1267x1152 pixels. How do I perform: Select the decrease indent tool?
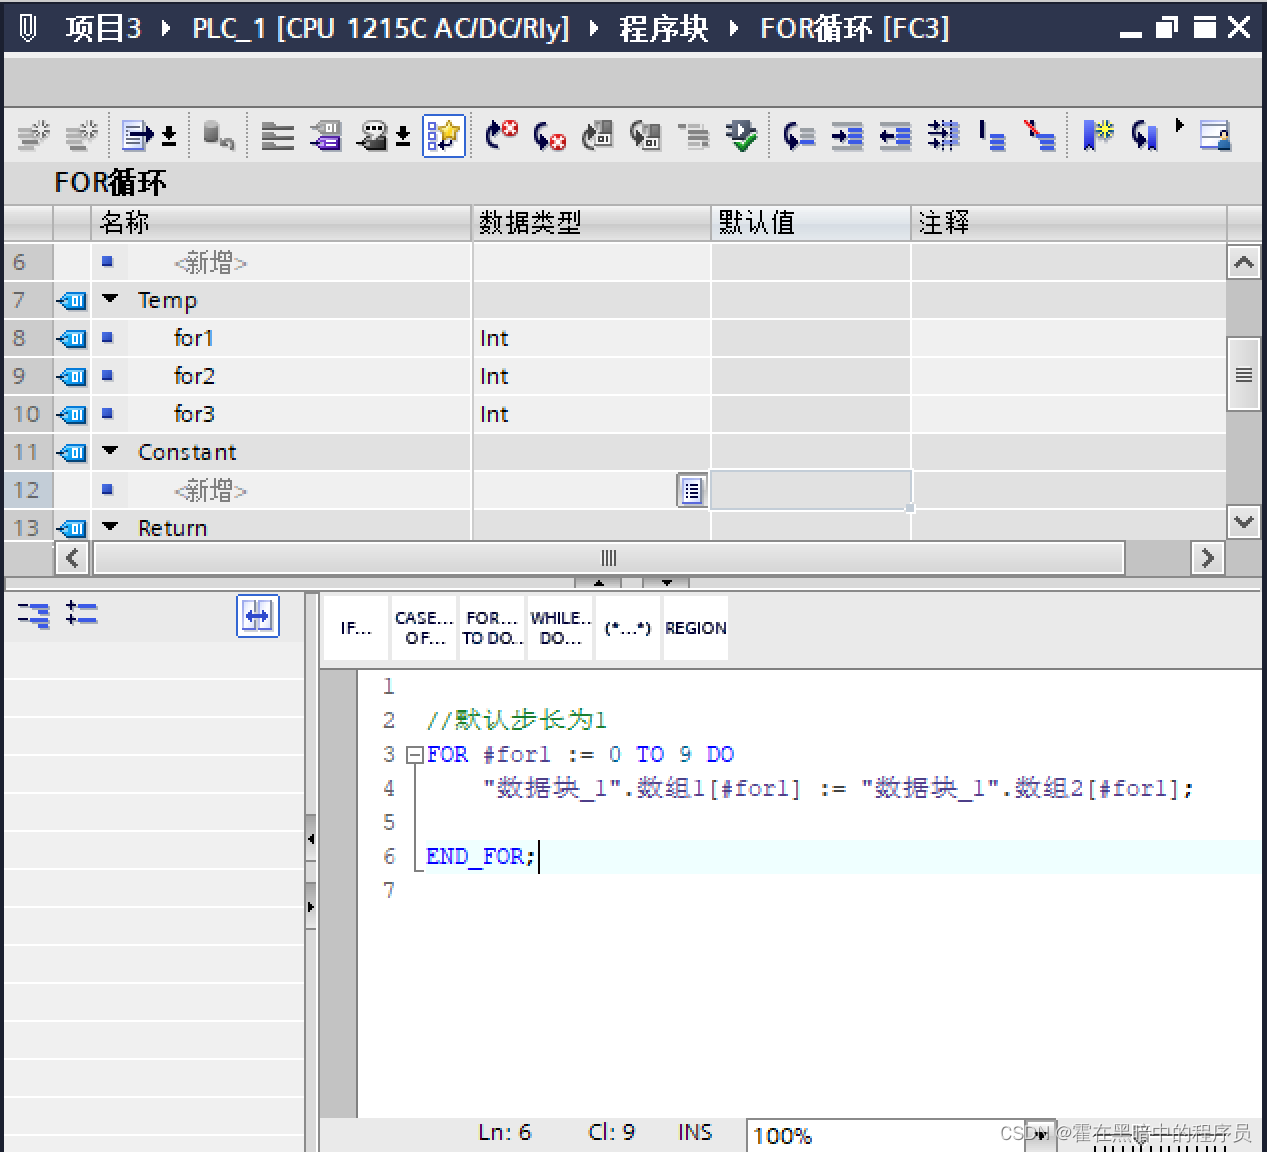(x=895, y=137)
